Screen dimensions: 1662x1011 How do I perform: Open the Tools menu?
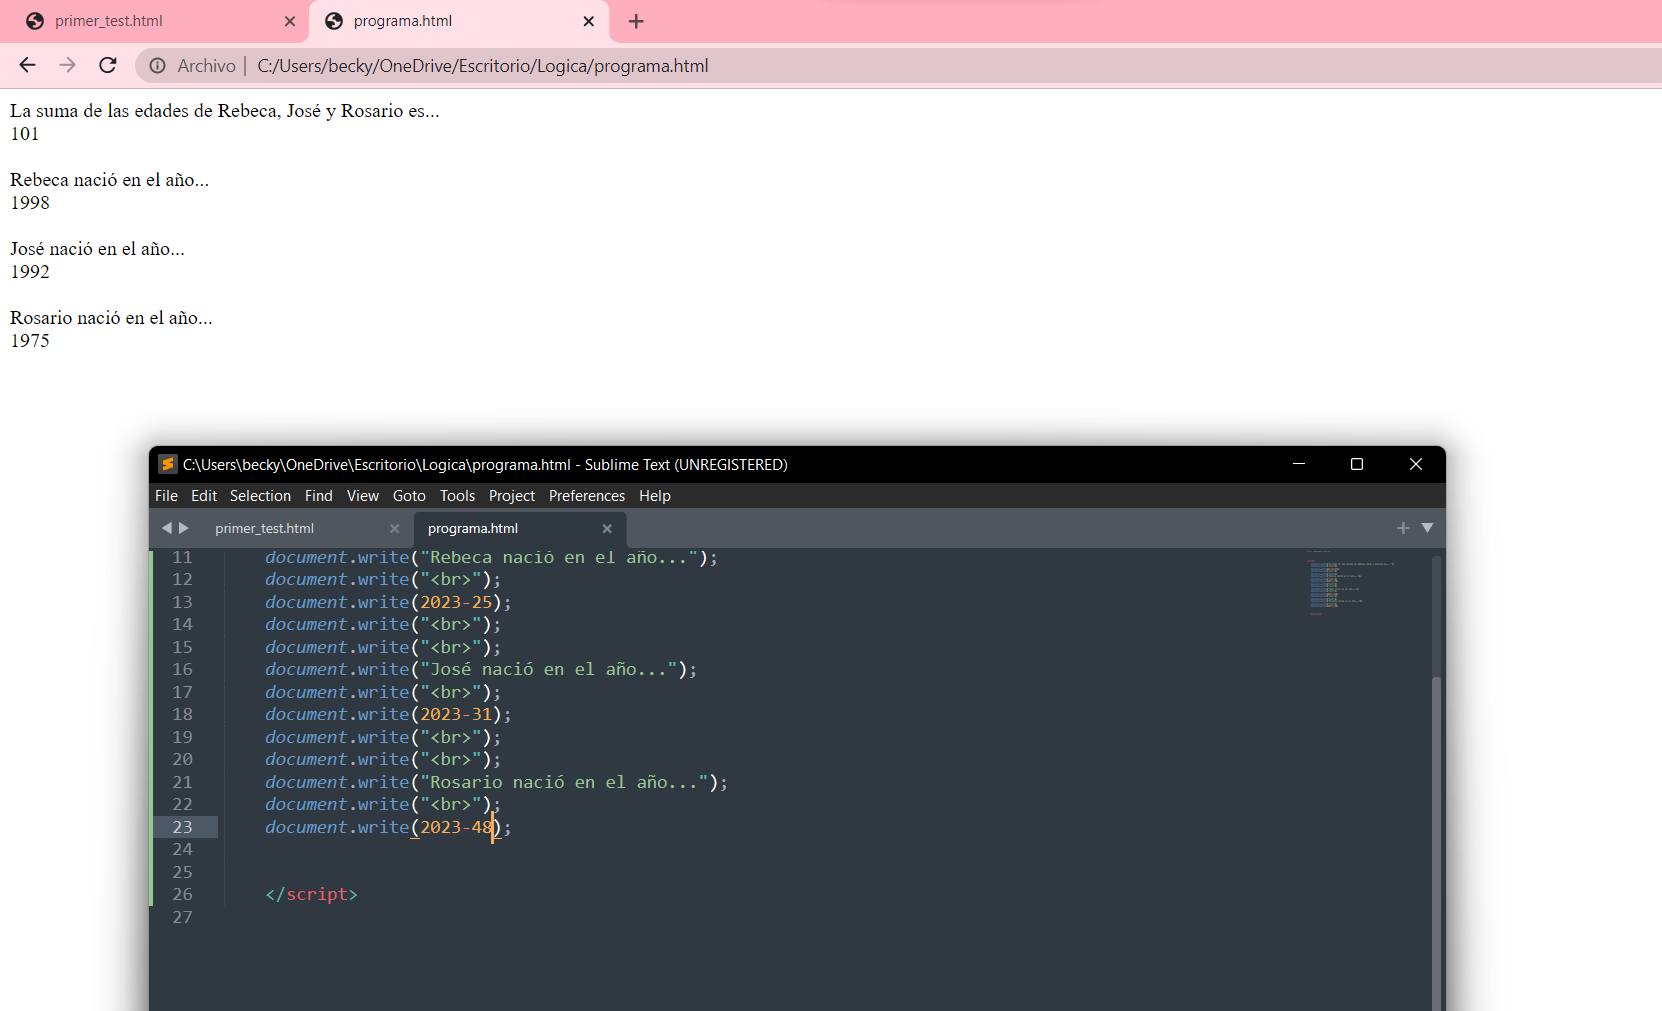[x=457, y=496]
